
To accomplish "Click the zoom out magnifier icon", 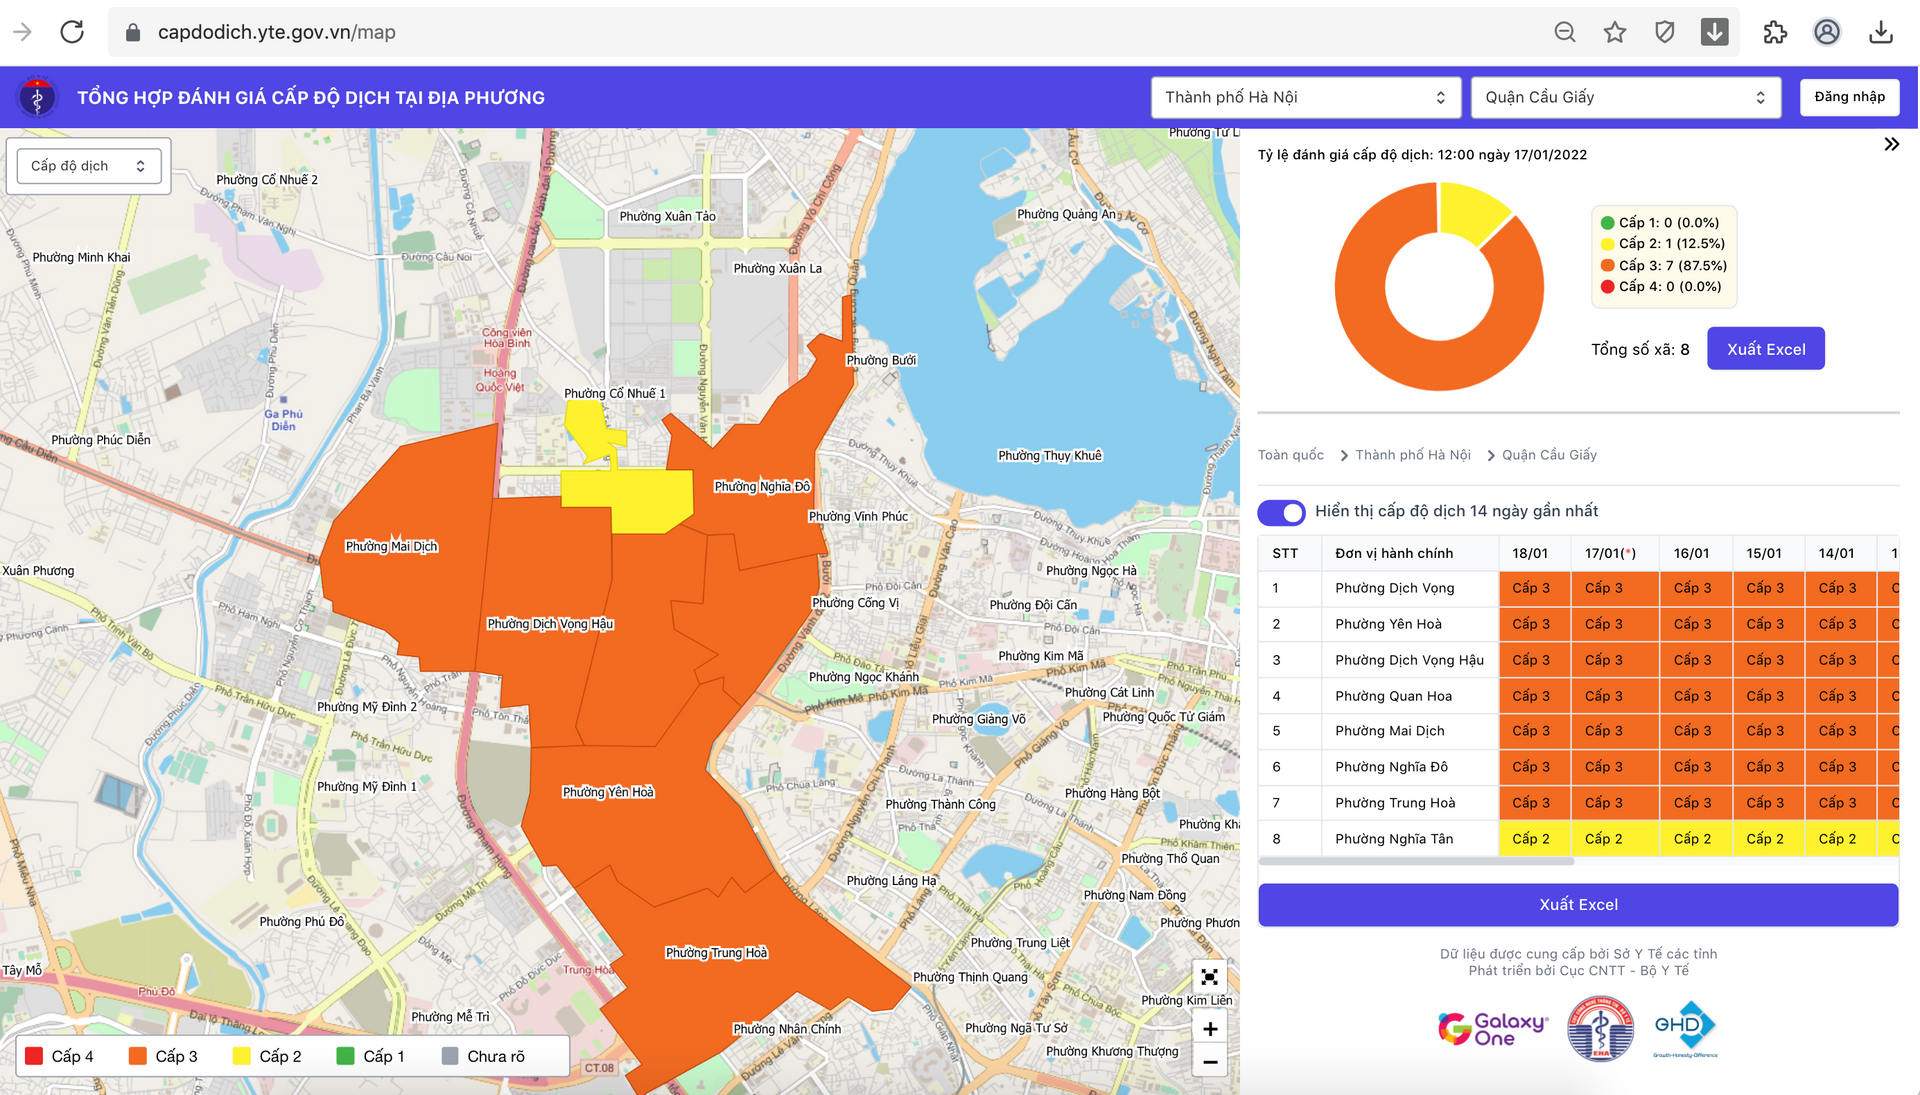I will tap(1565, 32).
